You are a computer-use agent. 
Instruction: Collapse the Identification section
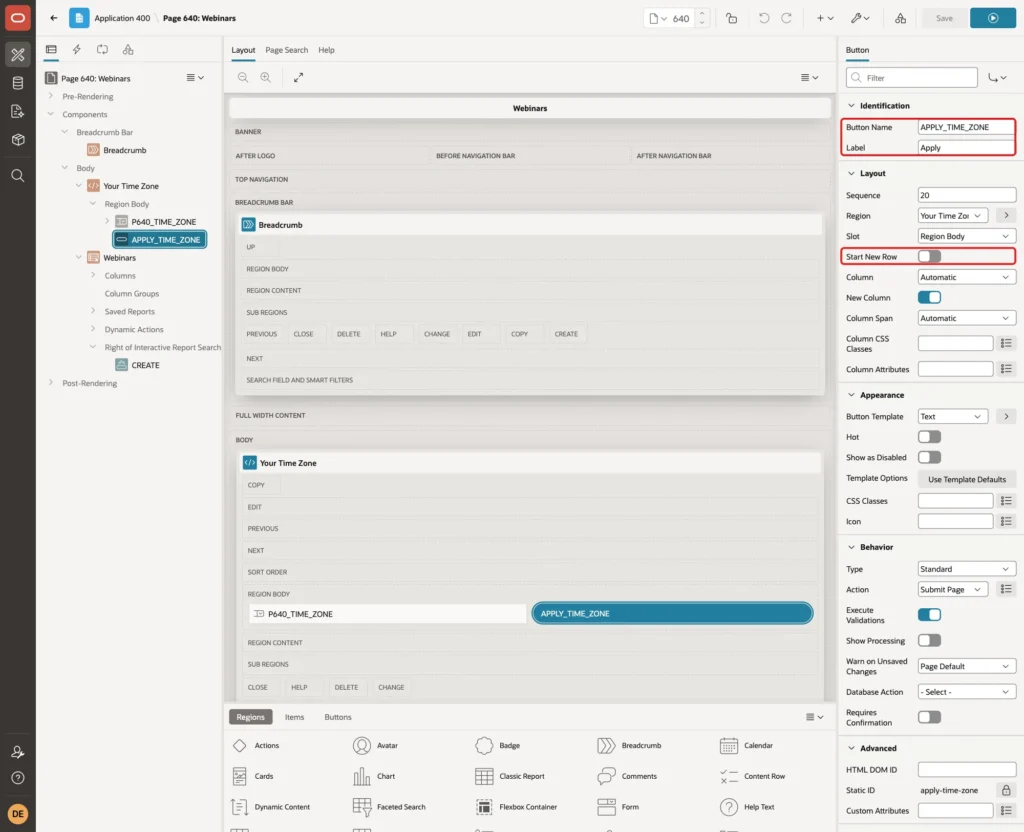tap(851, 106)
